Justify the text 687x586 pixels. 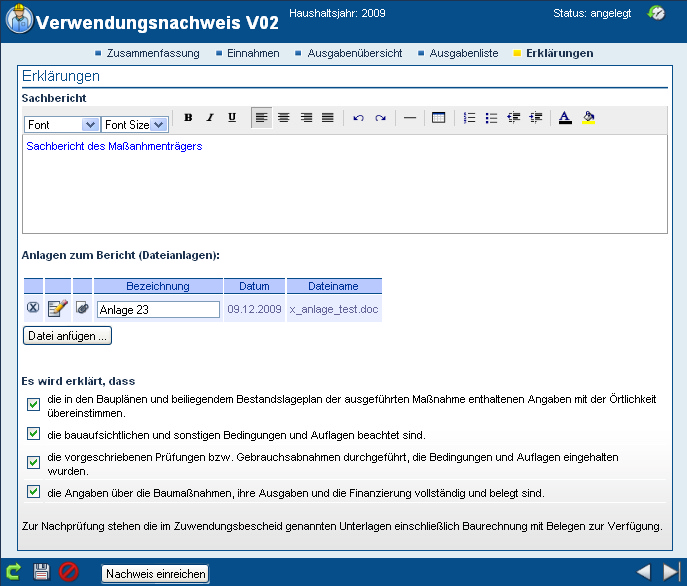[x=328, y=117]
